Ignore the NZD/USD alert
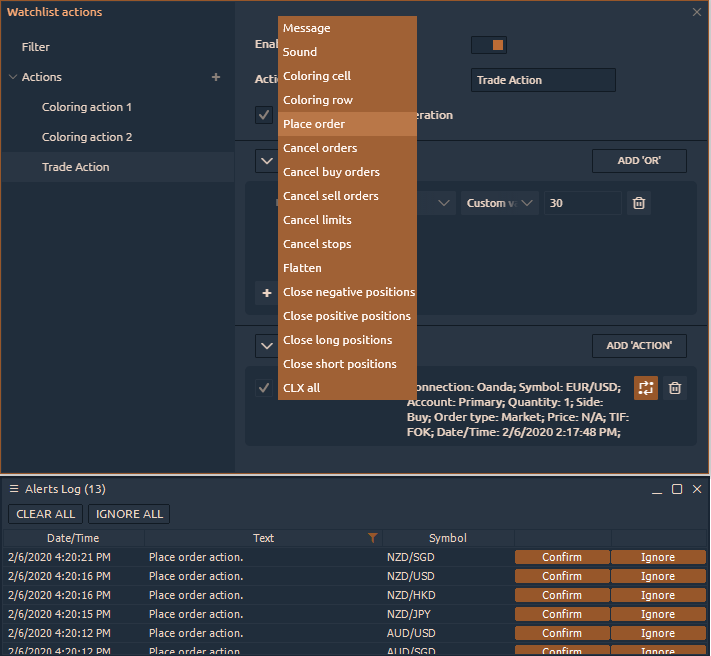The width and height of the screenshot is (711, 656). pyautogui.click(x=658, y=576)
